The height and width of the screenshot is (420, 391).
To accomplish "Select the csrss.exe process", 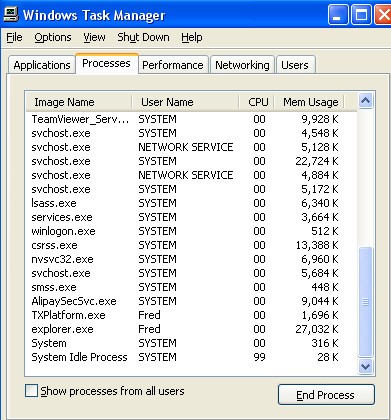I will pos(191,245).
